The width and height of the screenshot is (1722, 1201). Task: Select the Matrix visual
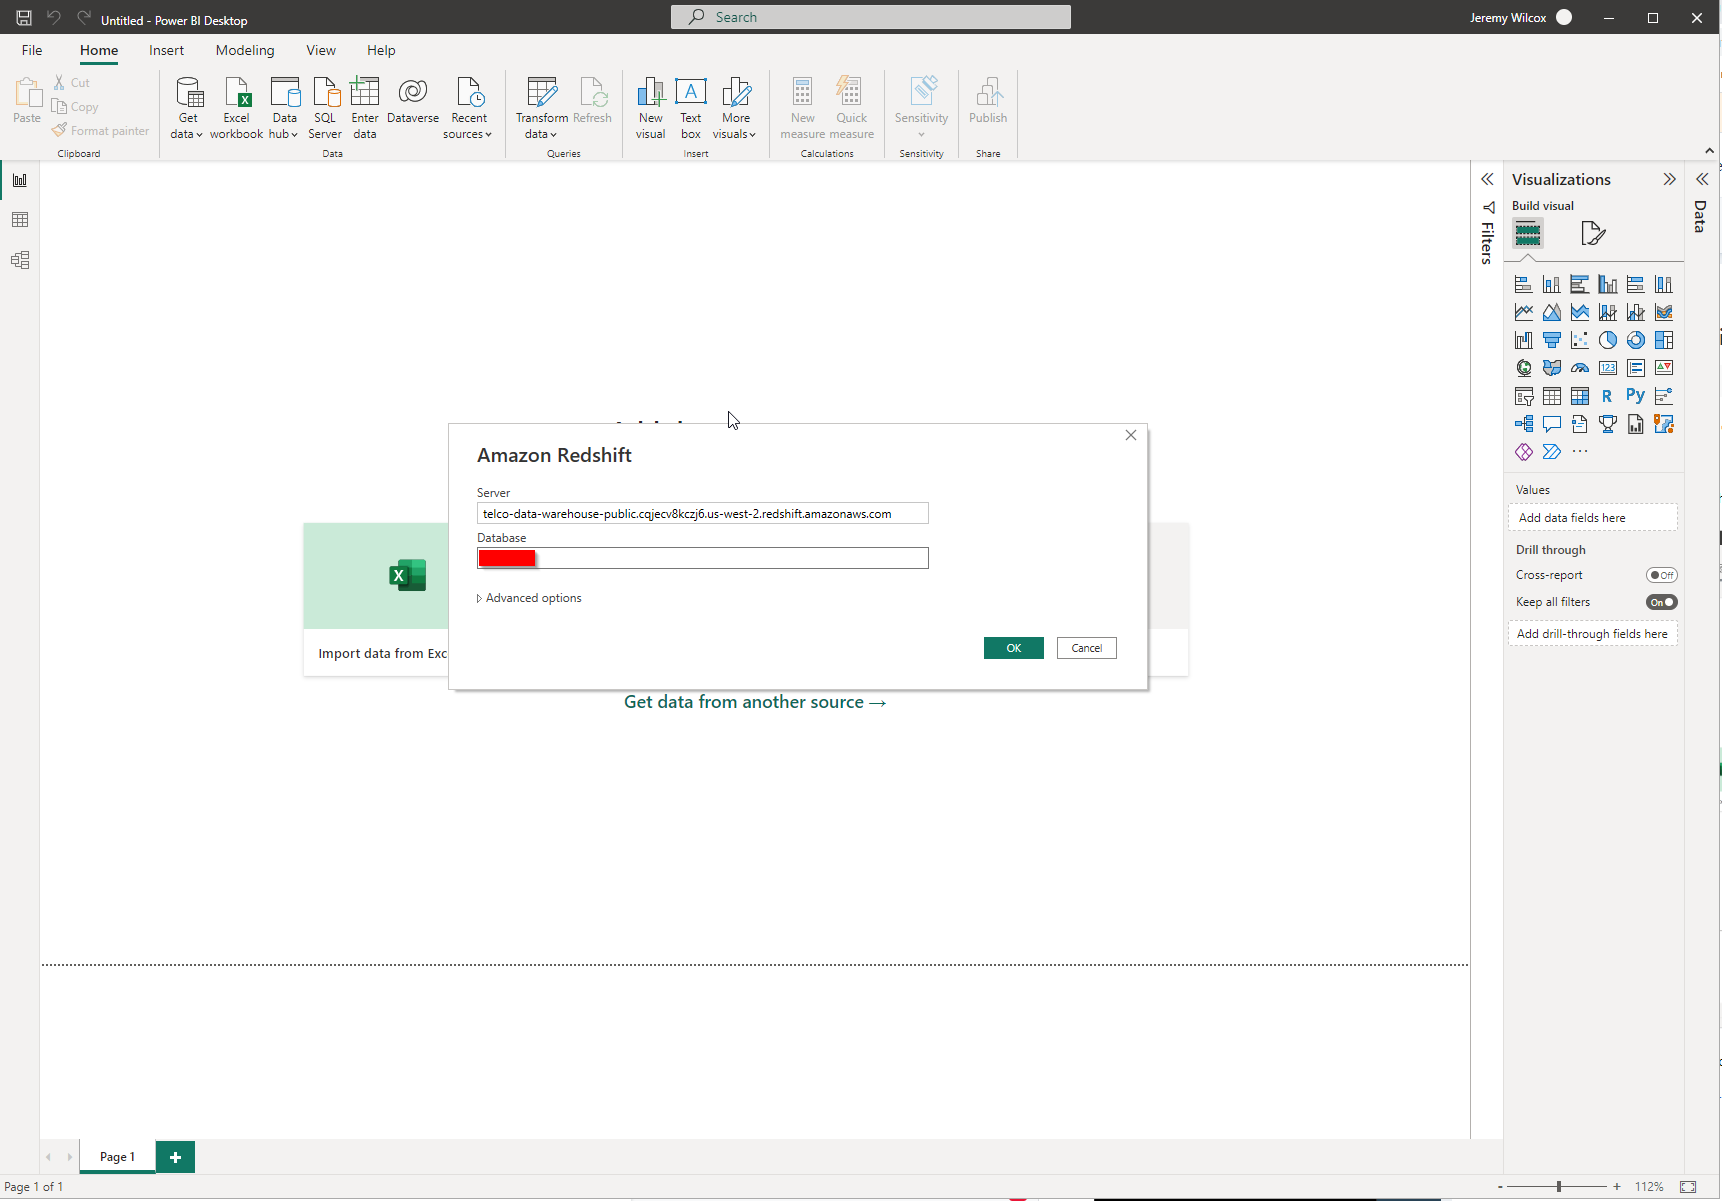pos(1579,396)
